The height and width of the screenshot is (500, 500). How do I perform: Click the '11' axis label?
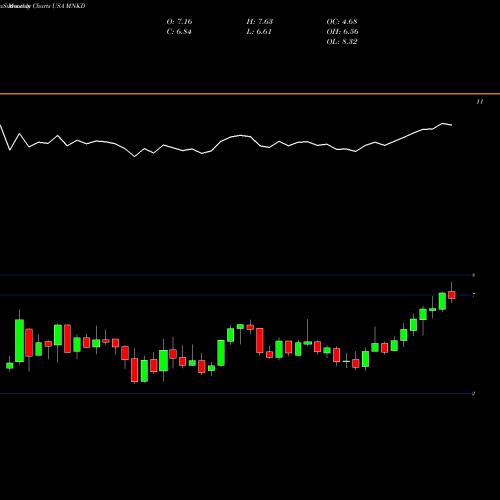pos(480,102)
